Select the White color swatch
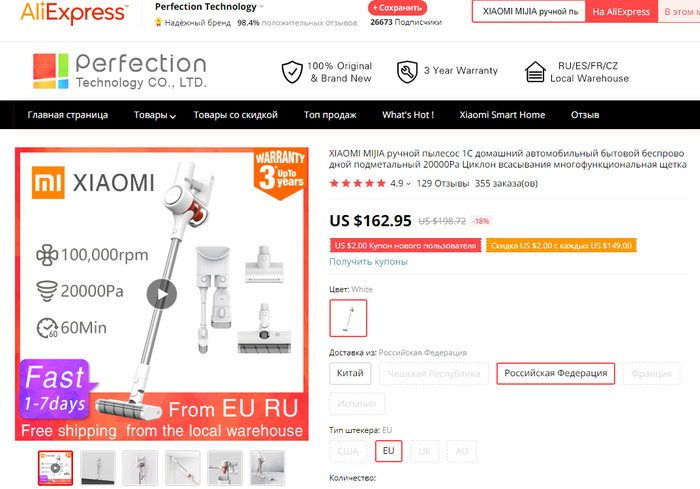 [x=348, y=318]
